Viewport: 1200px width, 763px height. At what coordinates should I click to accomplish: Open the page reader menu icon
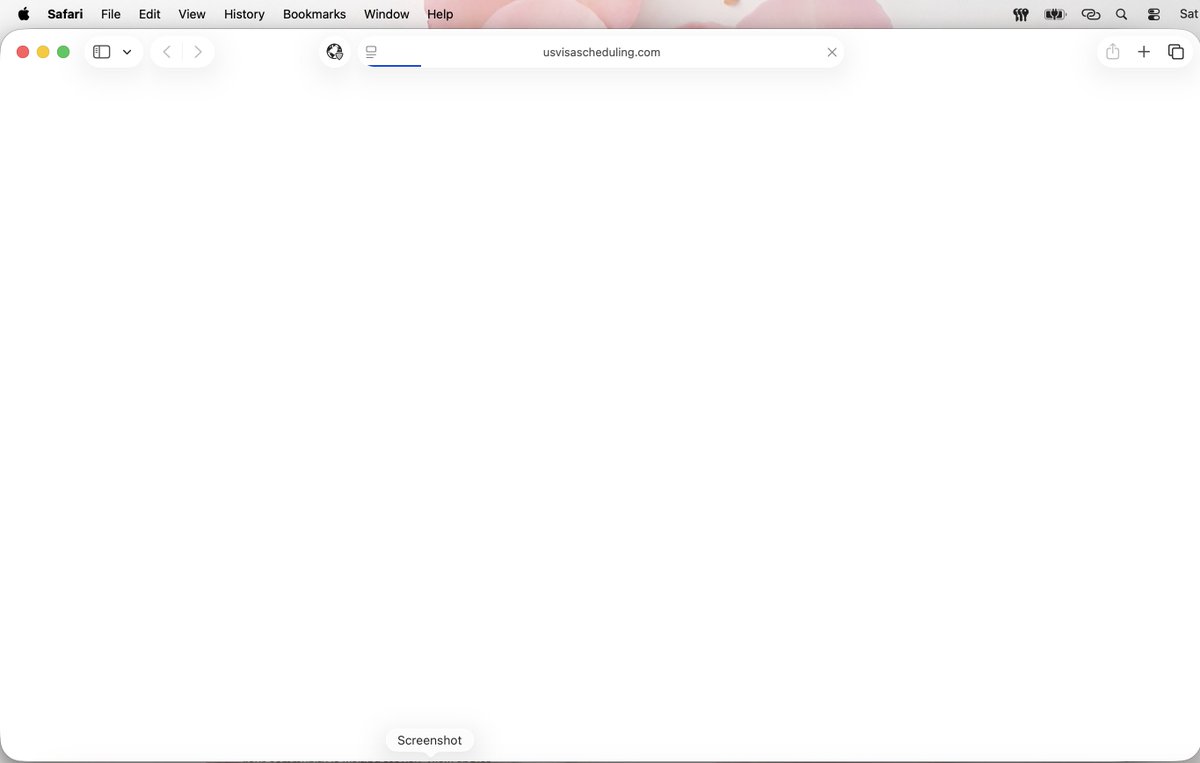point(371,52)
